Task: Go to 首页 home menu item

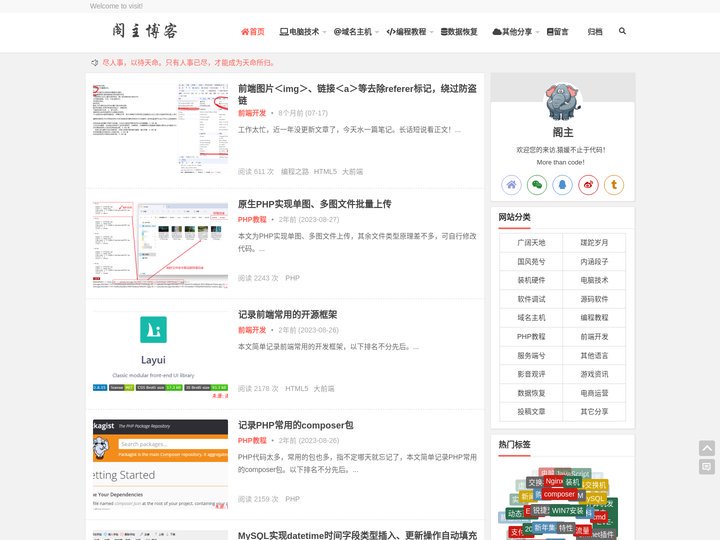Action: 253,32
